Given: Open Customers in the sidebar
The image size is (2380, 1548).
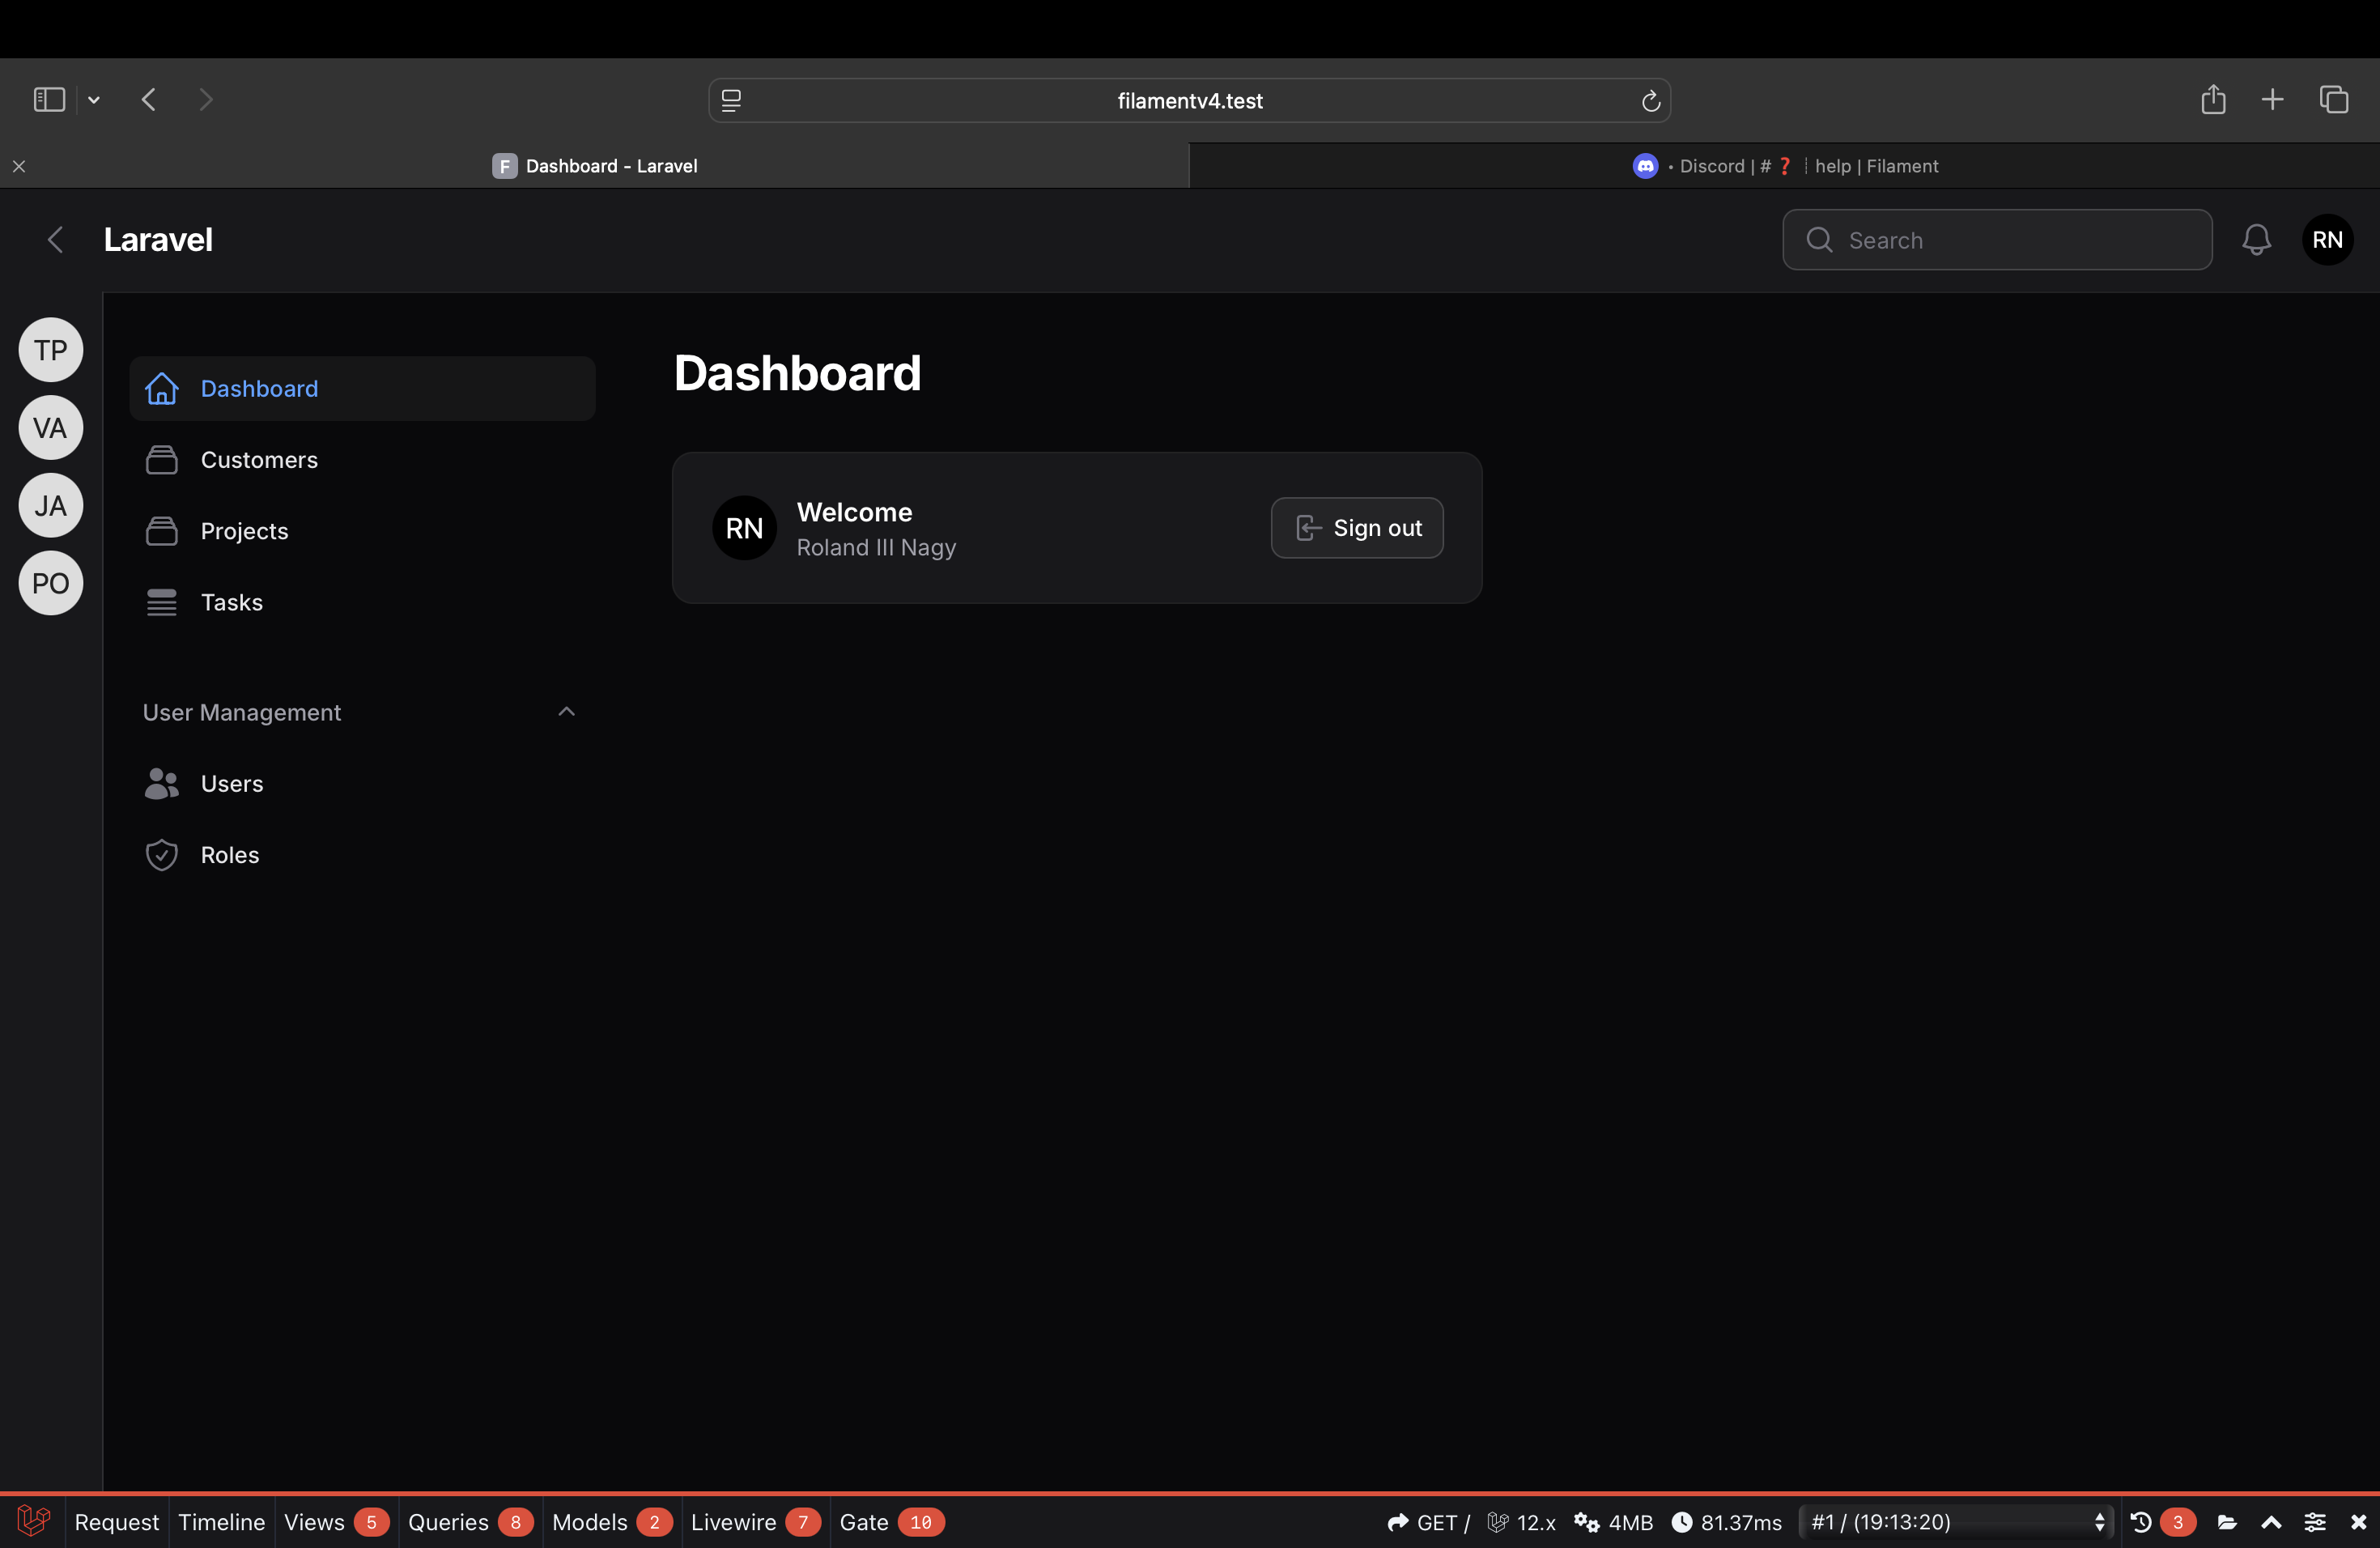Looking at the screenshot, I should pos(259,460).
